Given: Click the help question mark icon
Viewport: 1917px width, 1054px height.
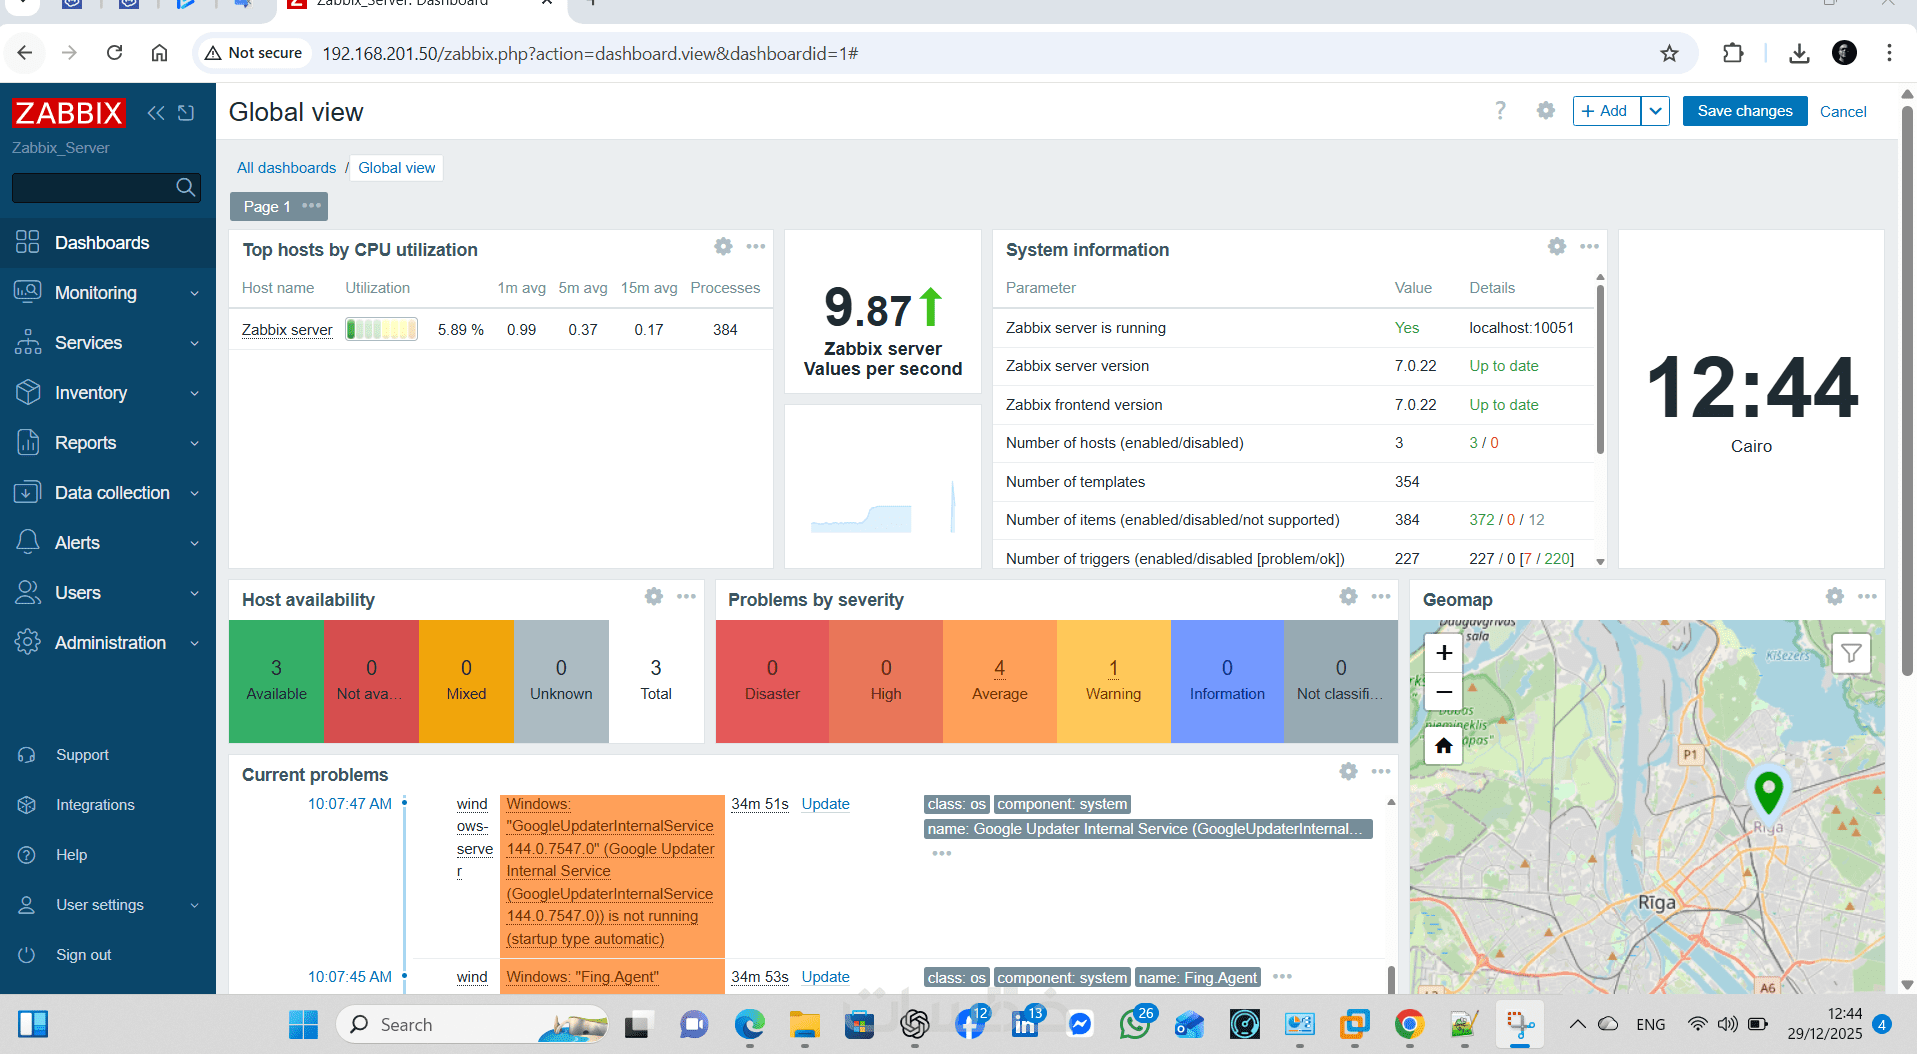Looking at the screenshot, I should (x=1500, y=110).
